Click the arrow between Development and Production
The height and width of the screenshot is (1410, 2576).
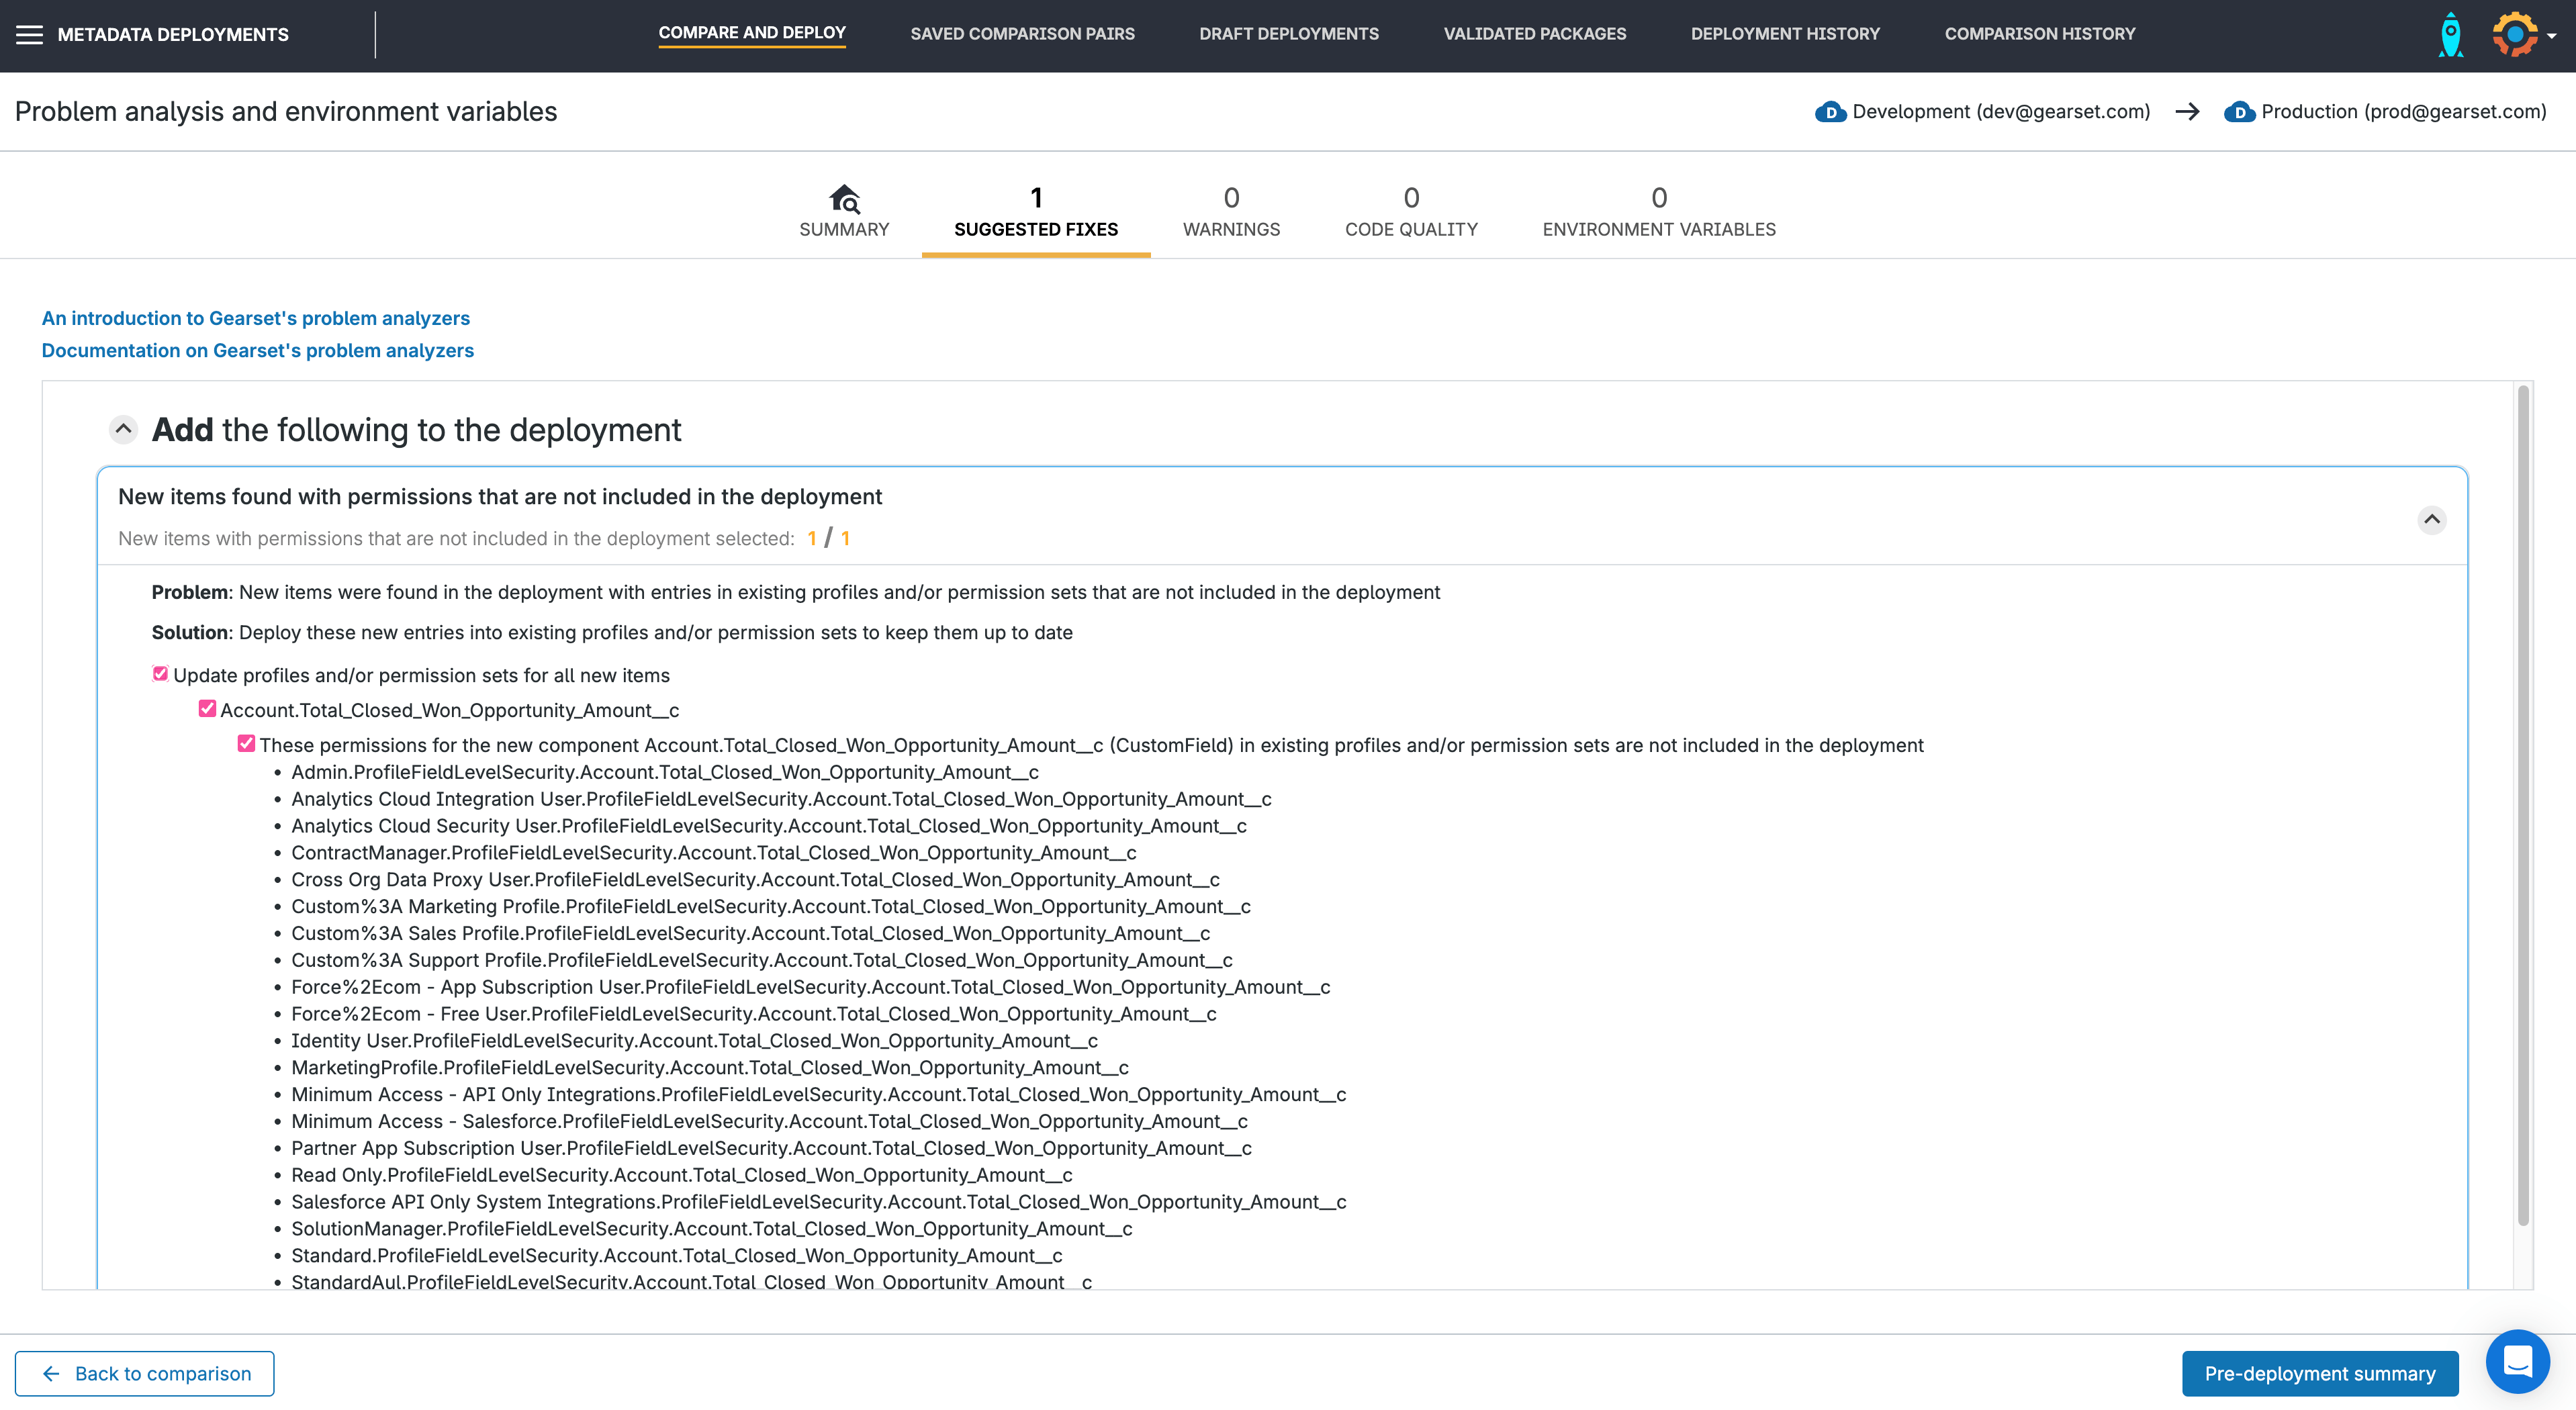coord(2187,112)
